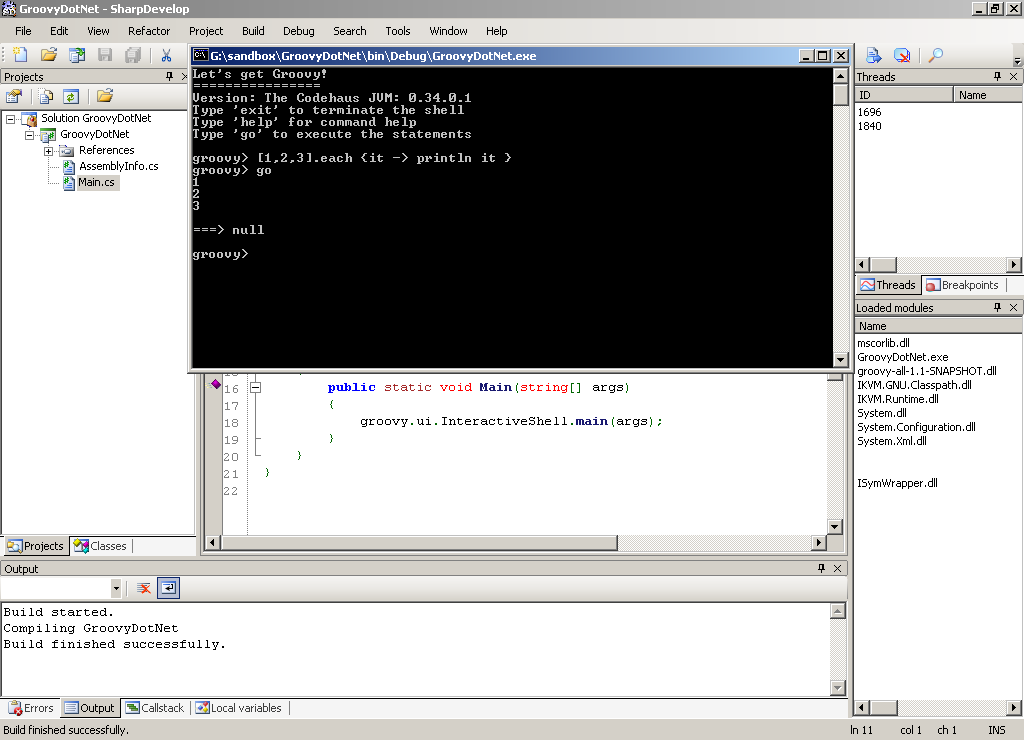Click the document with blue arrow toolbar icon
1024x740 pixels.
pyautogui.click(x=873, y=56)
